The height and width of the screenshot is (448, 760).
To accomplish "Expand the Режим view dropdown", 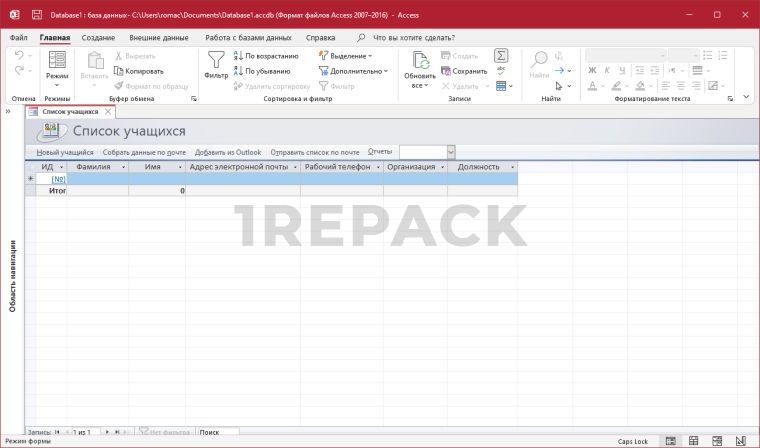I will pos(57,84).
